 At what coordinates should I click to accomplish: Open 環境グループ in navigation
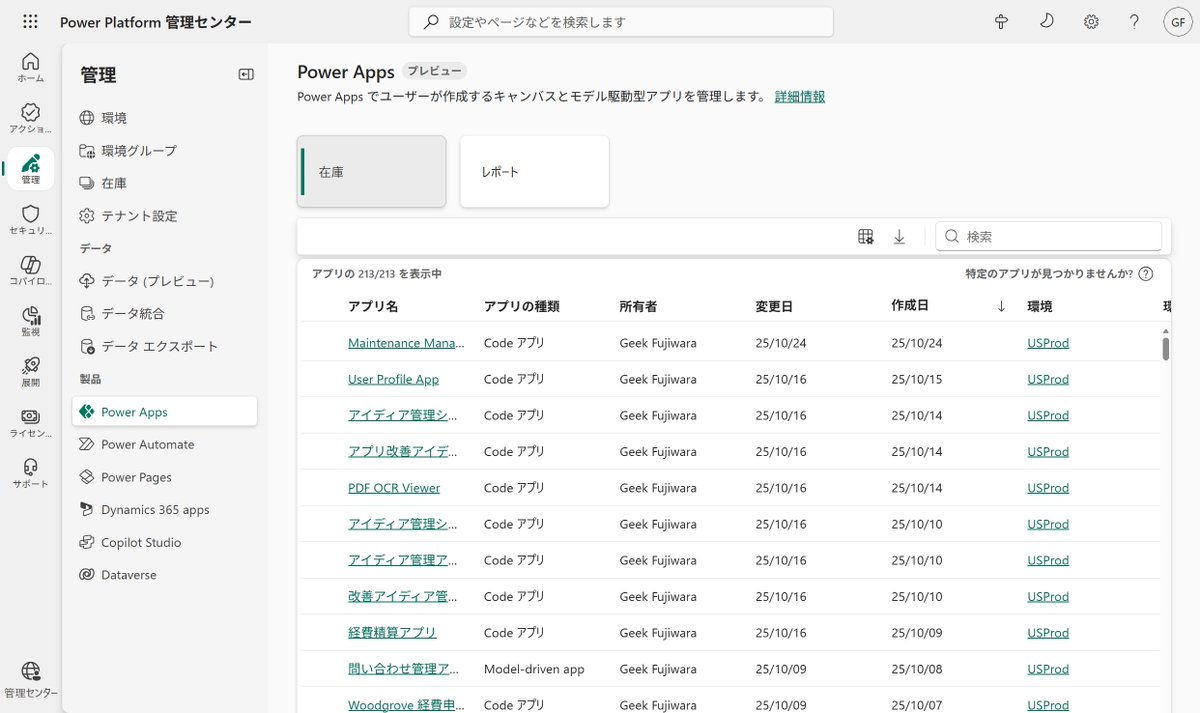pos(164,150)
